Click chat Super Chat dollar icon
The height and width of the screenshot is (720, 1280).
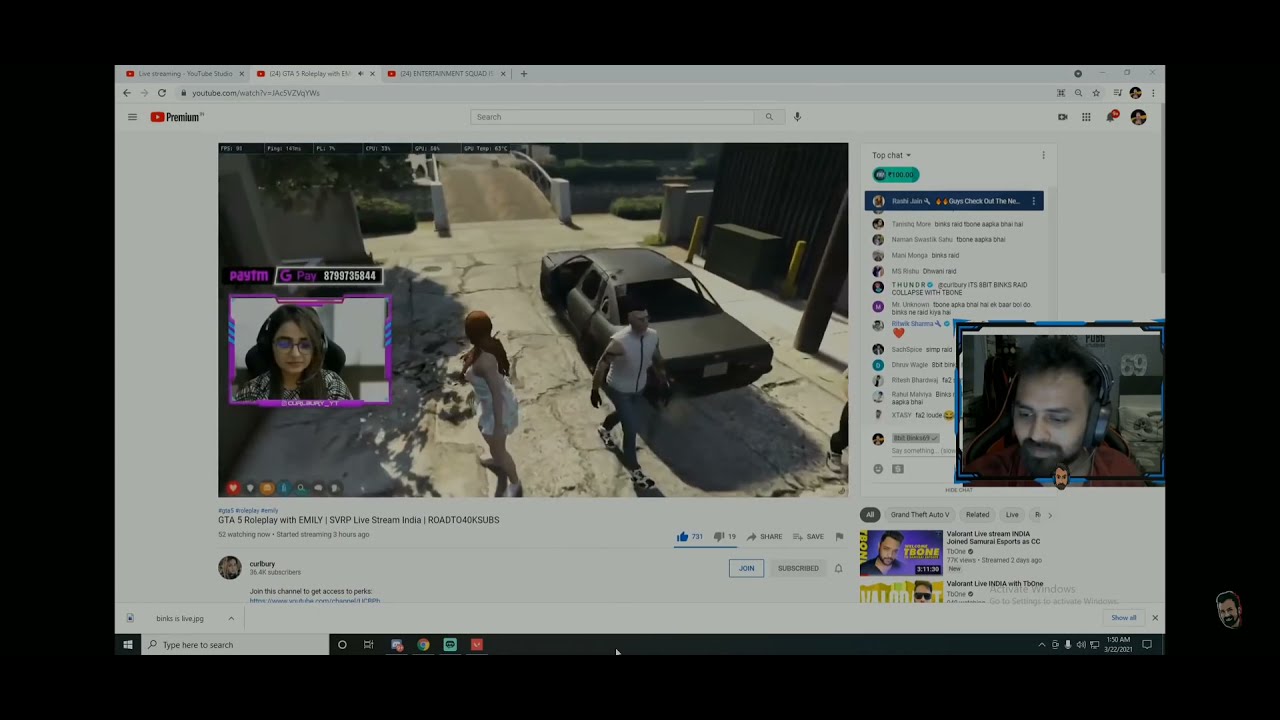(897, 469)
